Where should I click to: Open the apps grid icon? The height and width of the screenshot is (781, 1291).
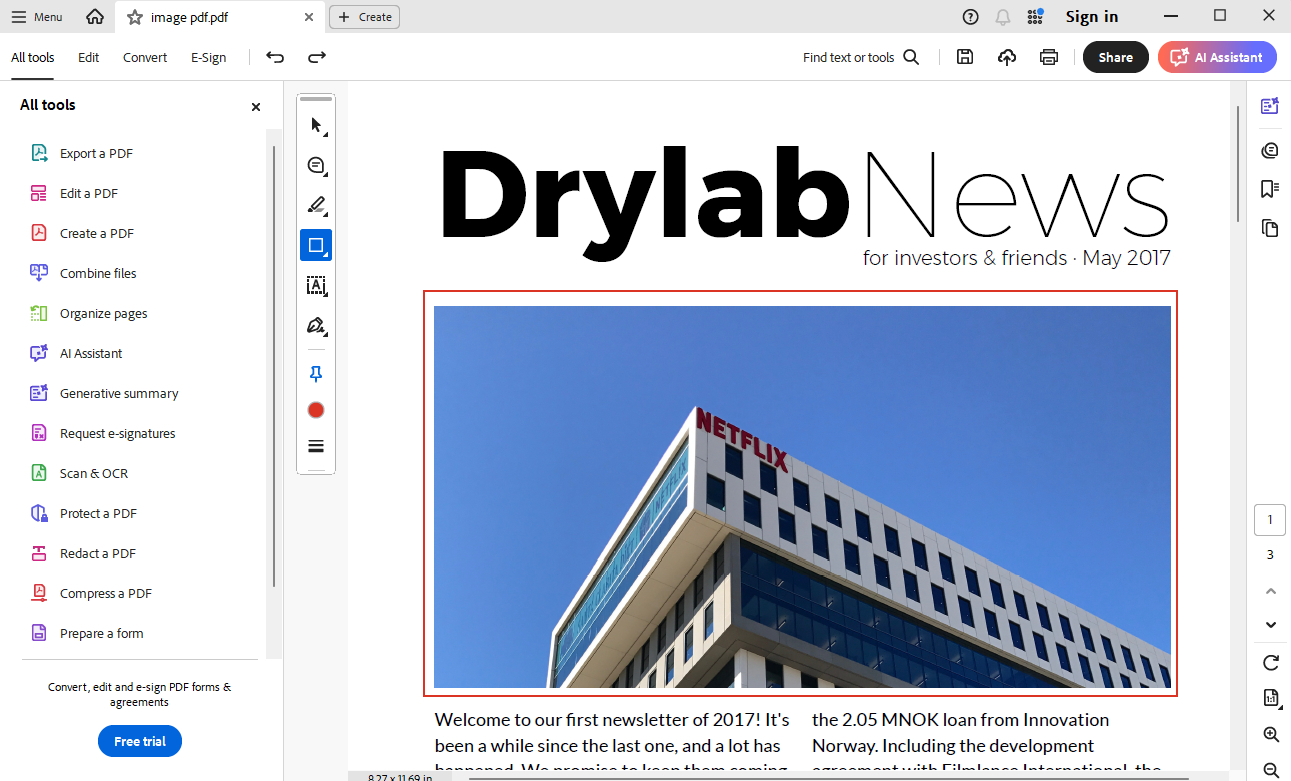[x=1035, y=17]
